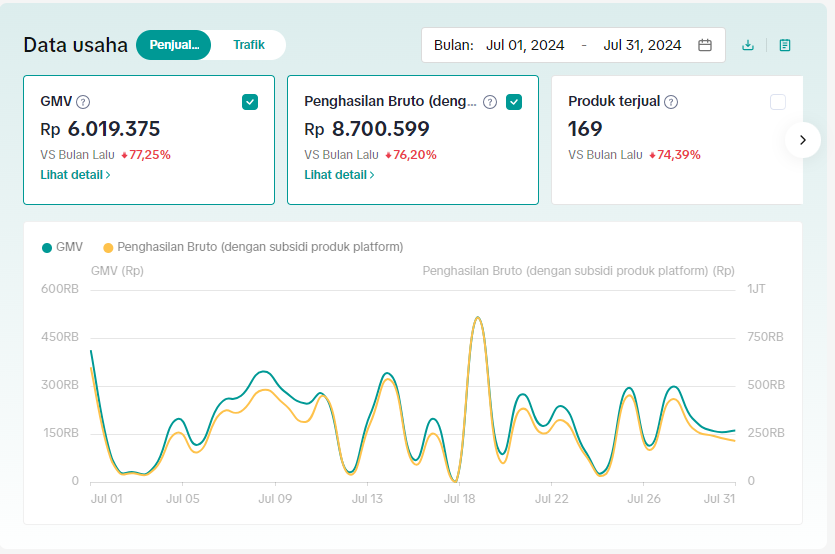The height and width of the screenshot is (554, 835).
Task: Open Lihat detail under Penghasilan Bruto
Action: coord(339,175)
